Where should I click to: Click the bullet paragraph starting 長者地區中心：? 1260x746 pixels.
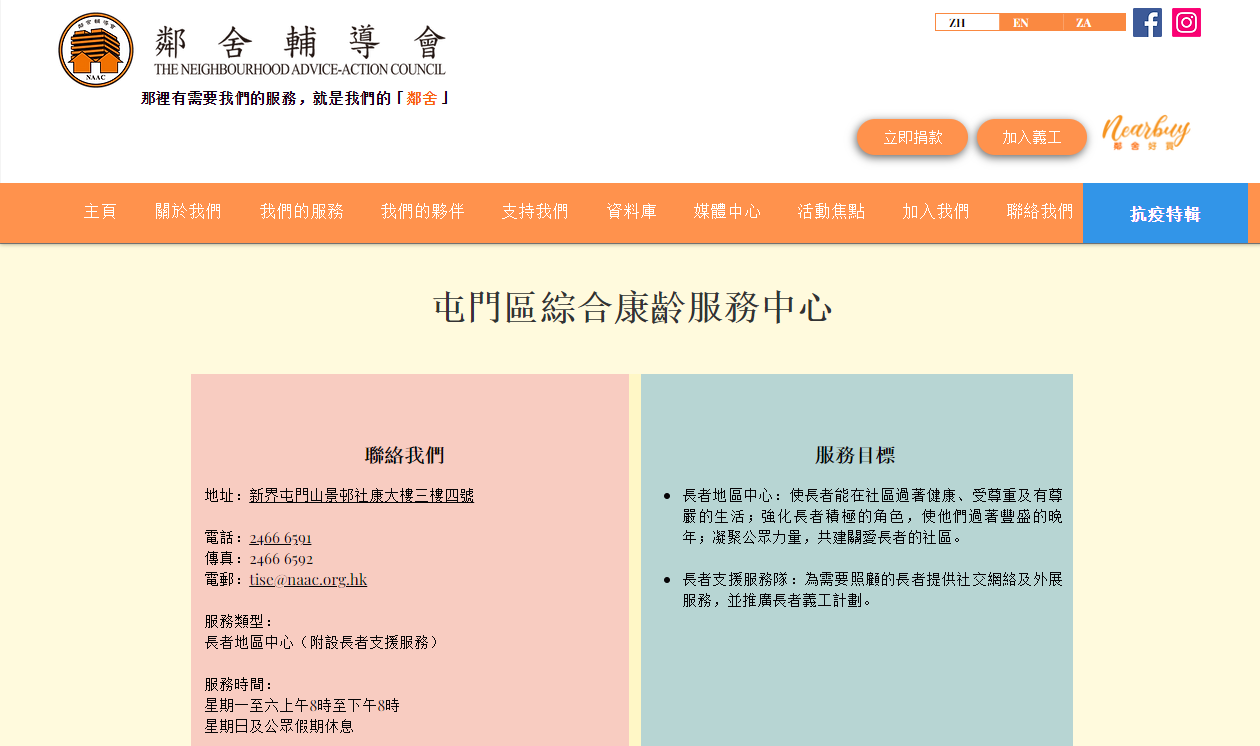[x=872, y=516]
